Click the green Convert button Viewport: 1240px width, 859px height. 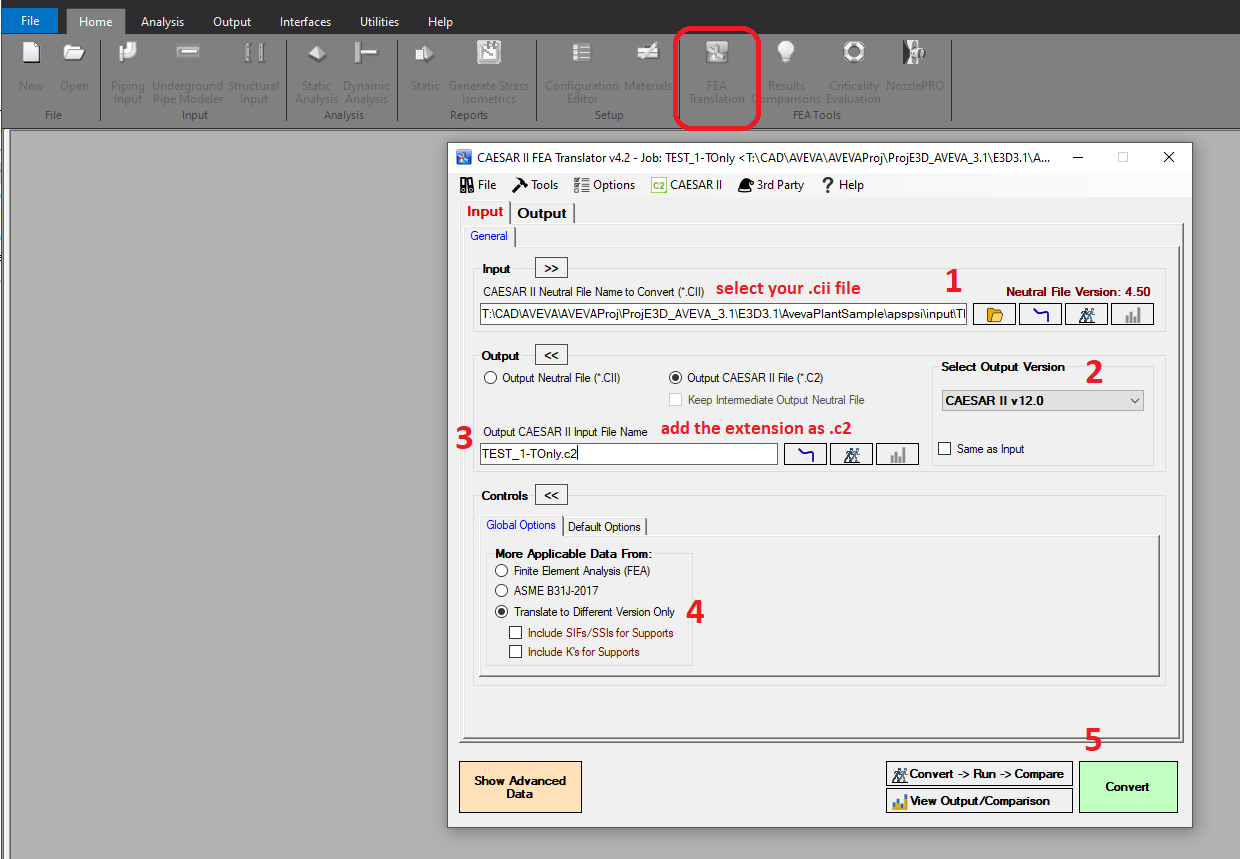[x=1128, y=787]
